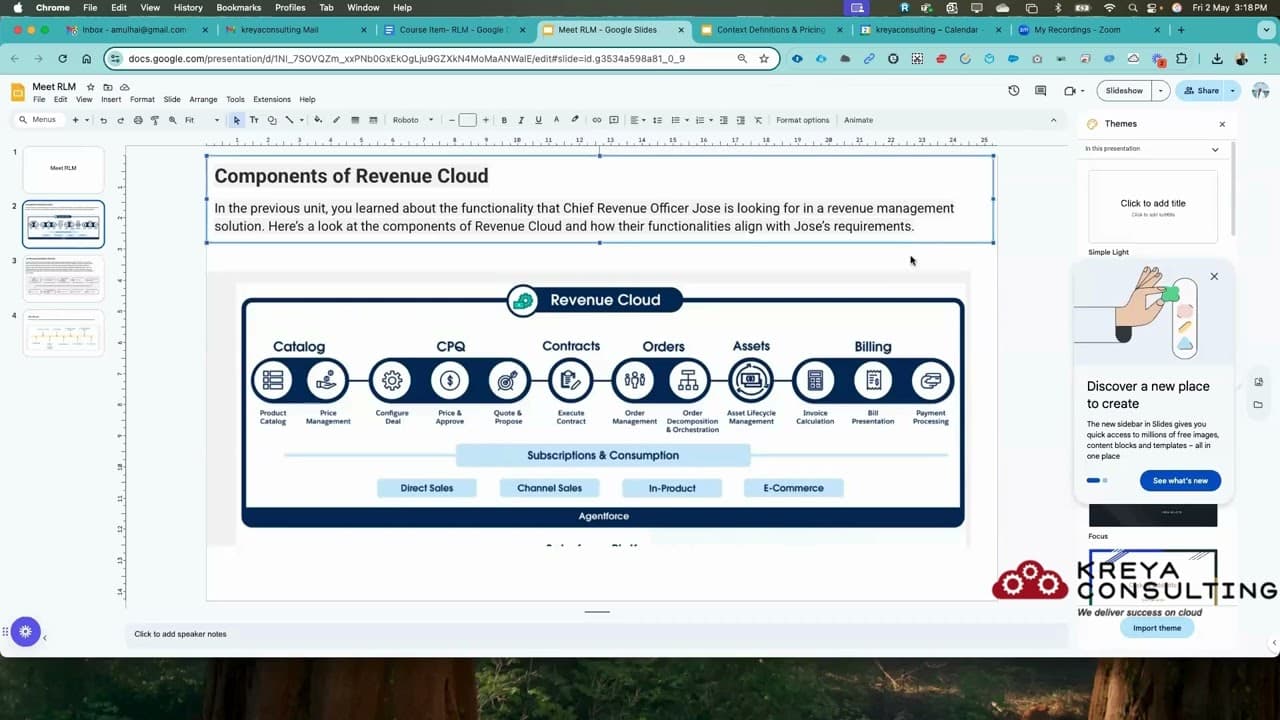
Task: Clear formatting with the toolbar icon
Action: (758, 120)
